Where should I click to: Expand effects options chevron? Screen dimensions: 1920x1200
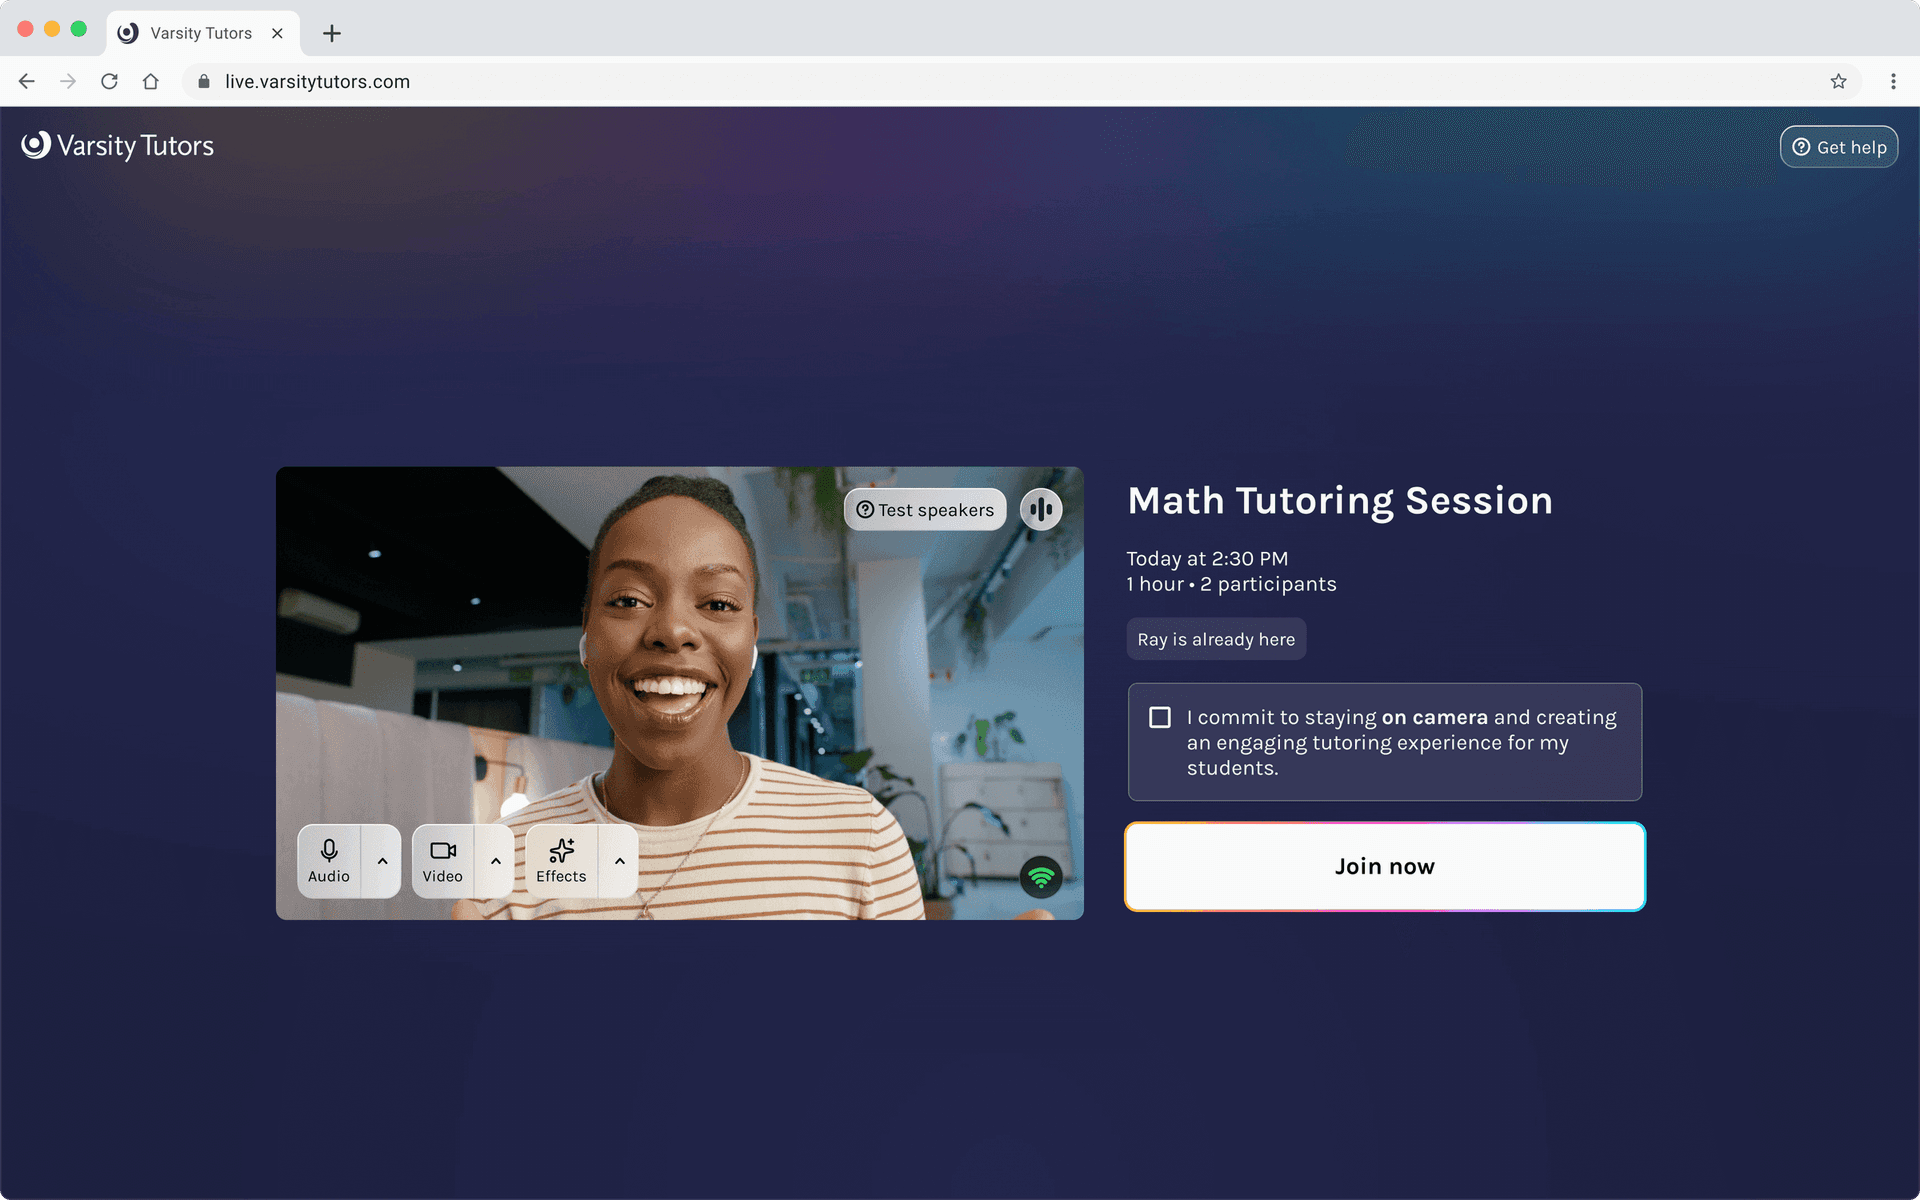[x=620, y=861]
